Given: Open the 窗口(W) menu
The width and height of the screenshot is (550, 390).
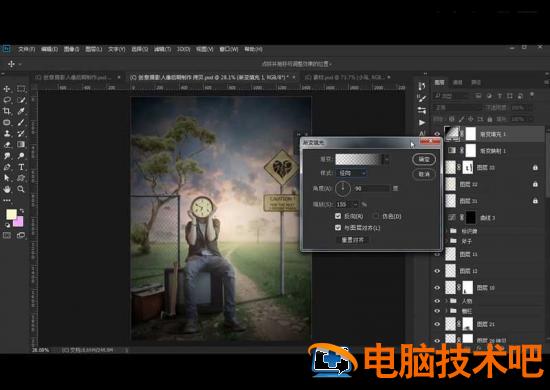Looking at the screenshot, I should coord(229,49).
